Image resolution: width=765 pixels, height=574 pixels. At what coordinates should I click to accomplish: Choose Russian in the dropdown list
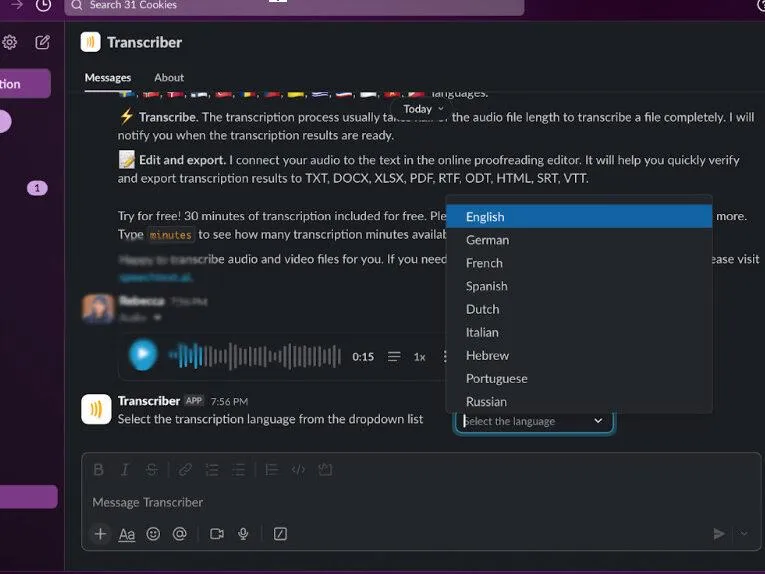click(x=579, y=402)
